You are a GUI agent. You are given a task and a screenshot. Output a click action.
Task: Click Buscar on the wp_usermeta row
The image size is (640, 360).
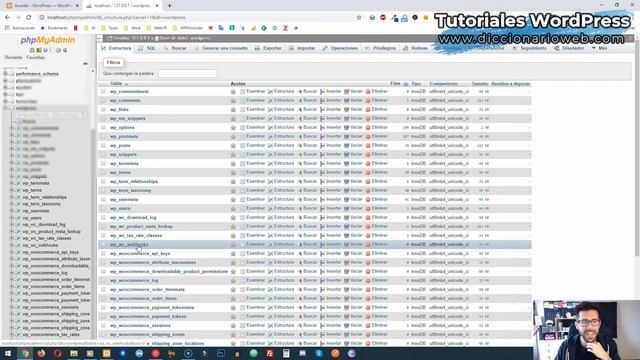tap(307, 199)
